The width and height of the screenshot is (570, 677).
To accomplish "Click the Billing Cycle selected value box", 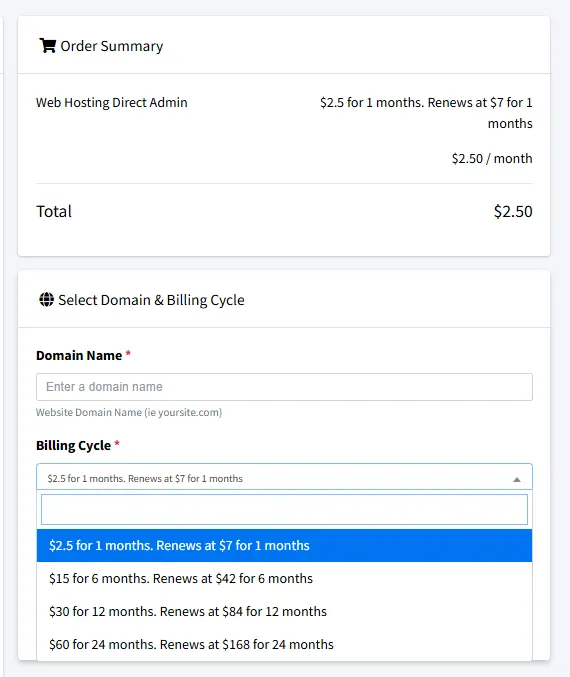I will point(284,477).
